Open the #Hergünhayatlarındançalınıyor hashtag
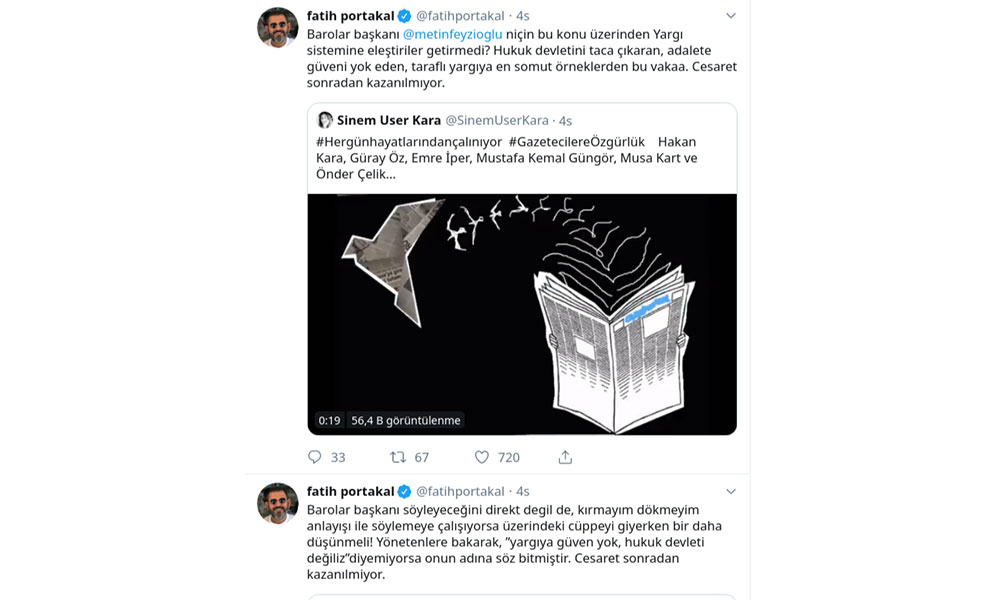This screenshot has width=1000, height=600. (x=409, y=142)
